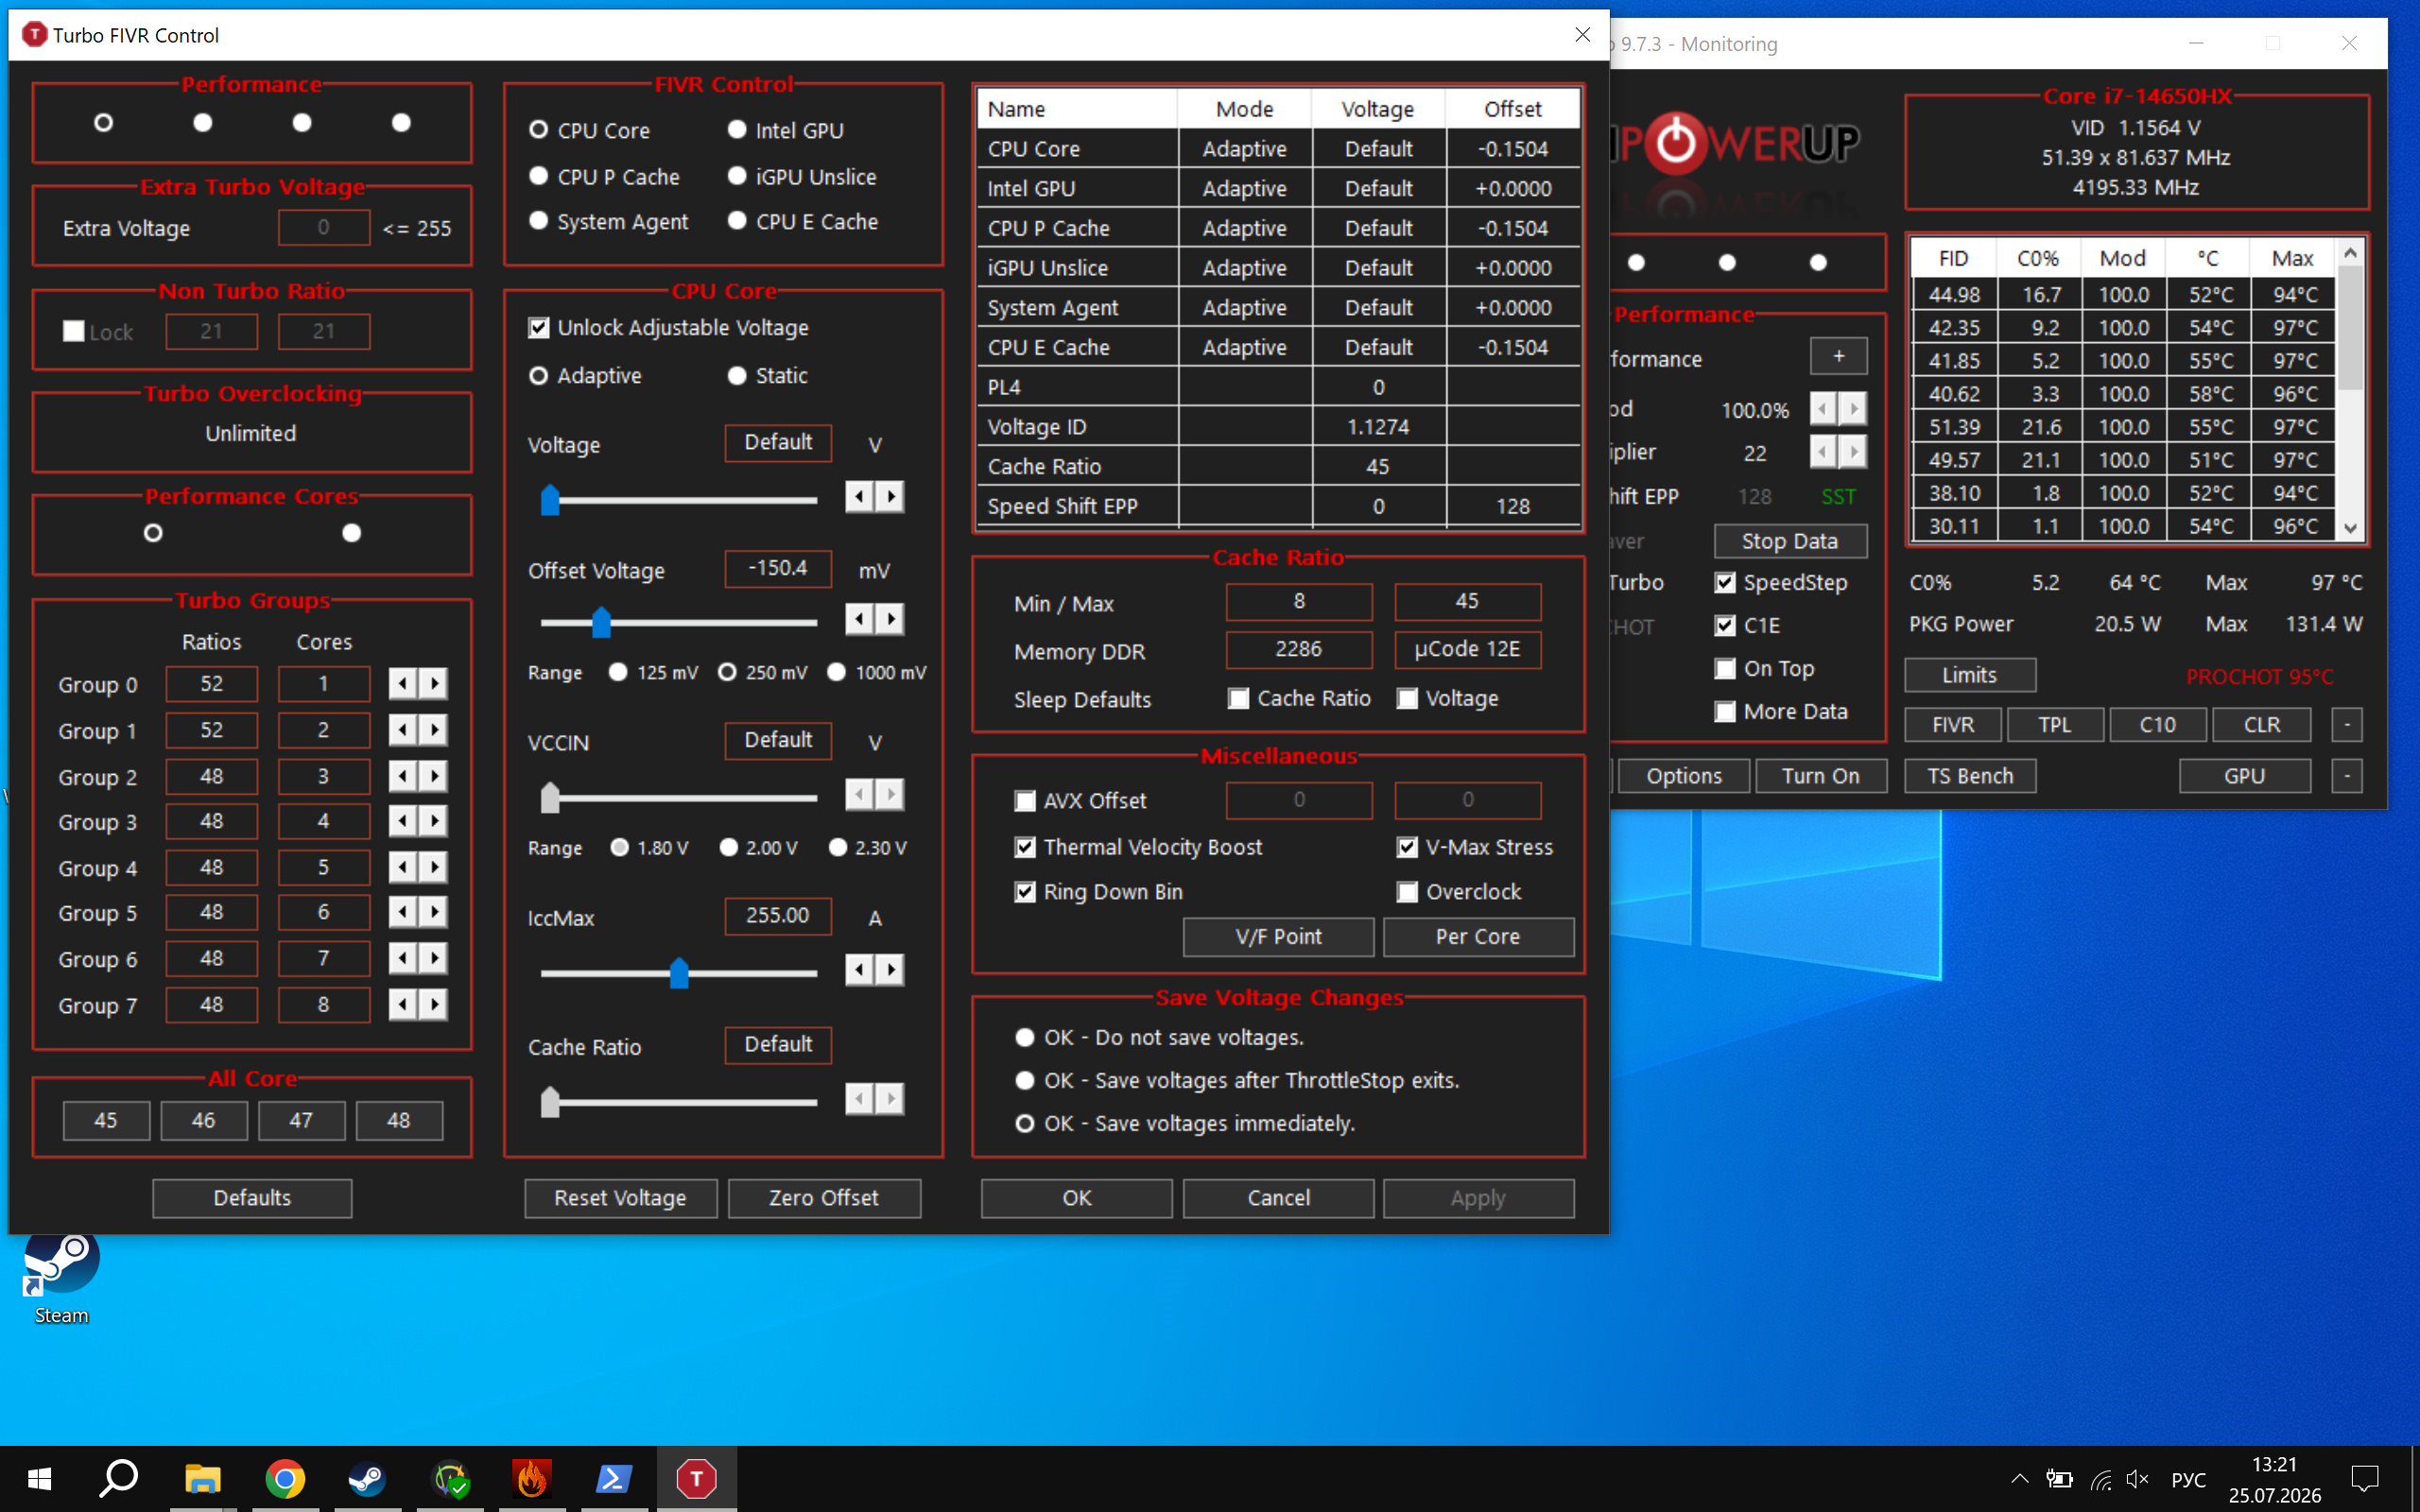Click Cache Ratio Max field
The height and width of the screenshot is (1512, 2420).
tap(1467, 601)
